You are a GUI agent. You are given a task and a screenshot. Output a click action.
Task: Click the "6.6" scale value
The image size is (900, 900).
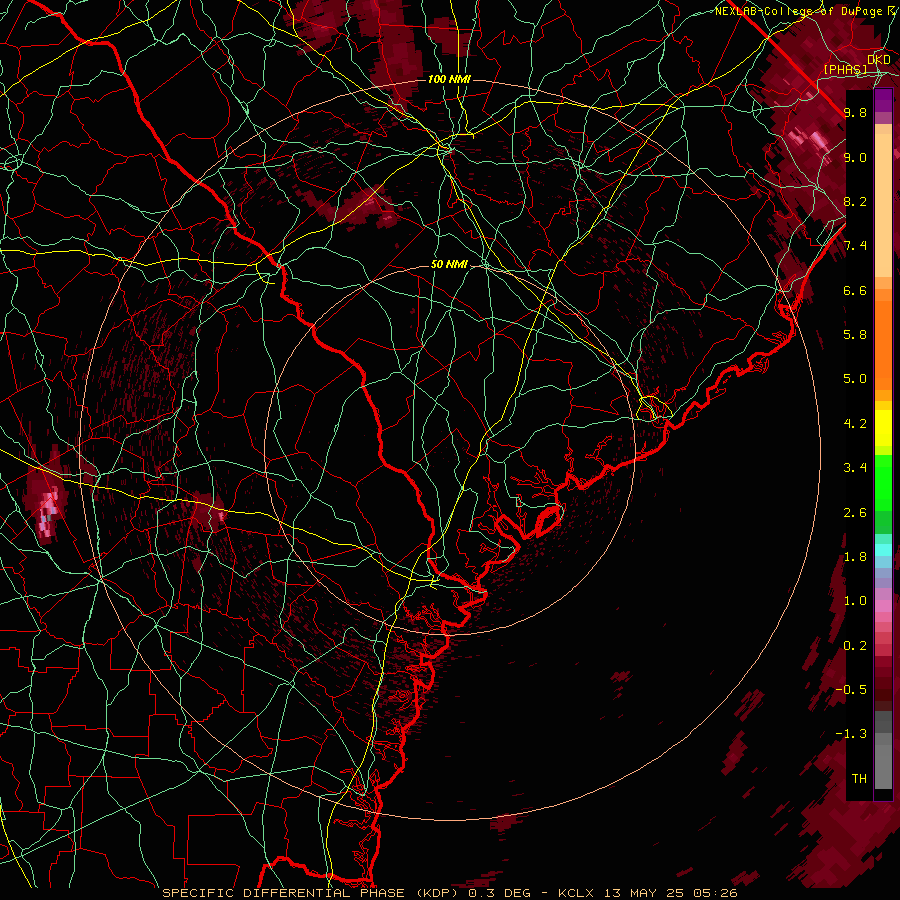[x=855, y=290]
